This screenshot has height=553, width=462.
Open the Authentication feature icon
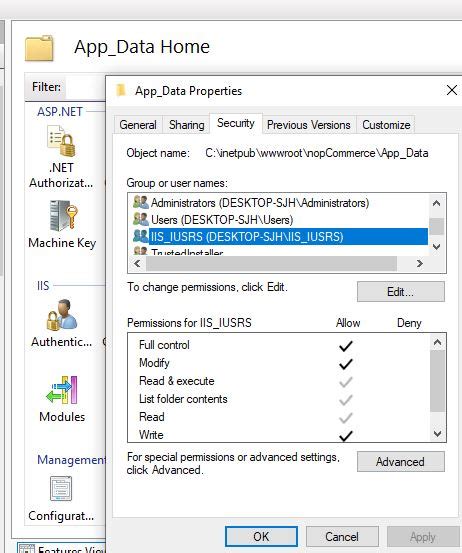tap(61, 315)
